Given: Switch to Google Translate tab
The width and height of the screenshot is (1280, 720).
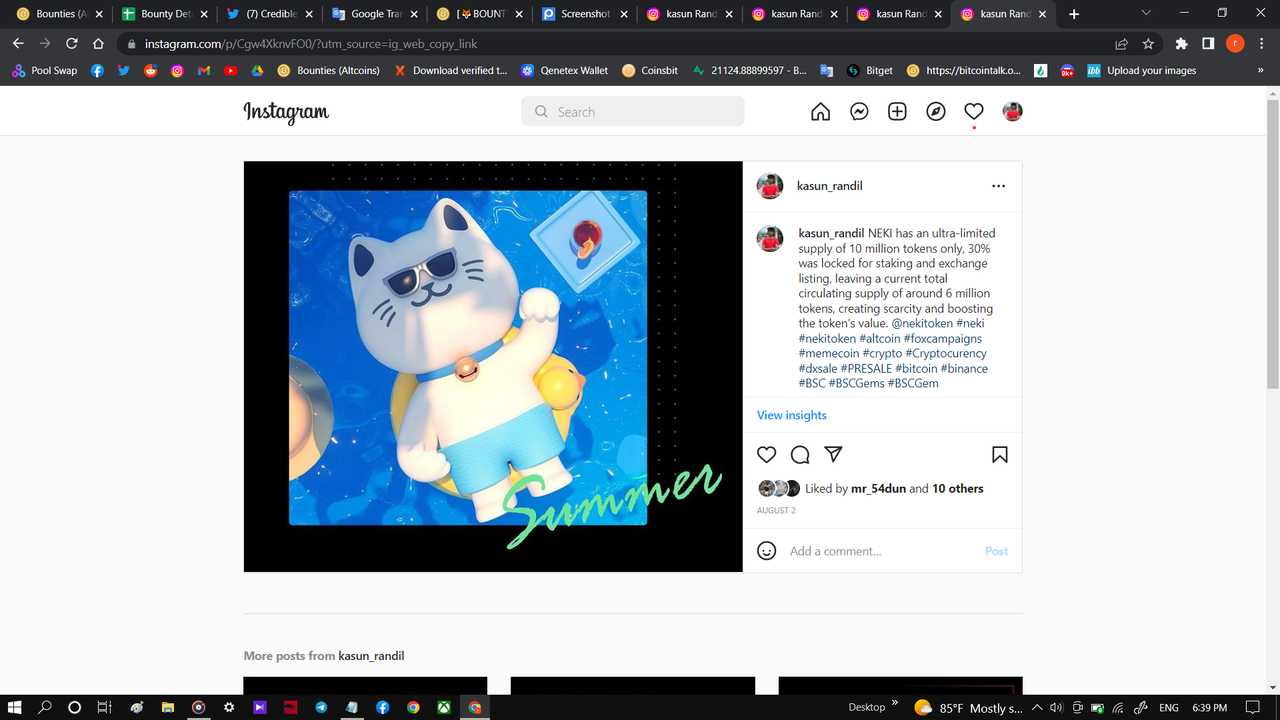Looking at the screenshot, I should (x=374, y=14).
